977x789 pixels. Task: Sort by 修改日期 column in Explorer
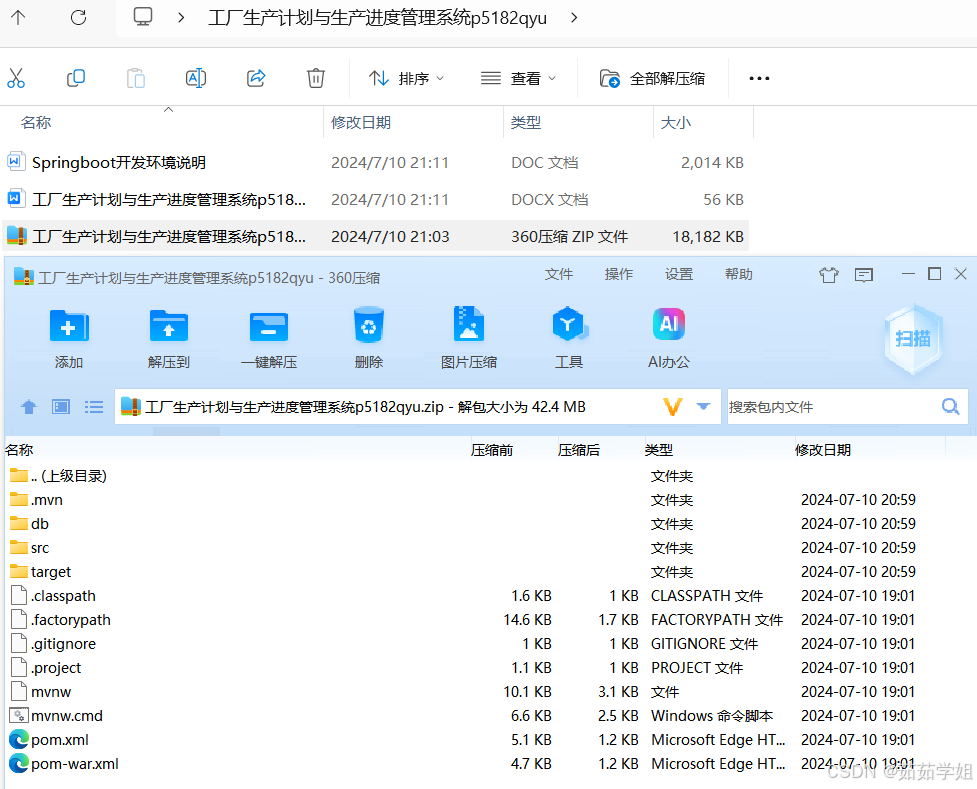[x=361, y=123]
